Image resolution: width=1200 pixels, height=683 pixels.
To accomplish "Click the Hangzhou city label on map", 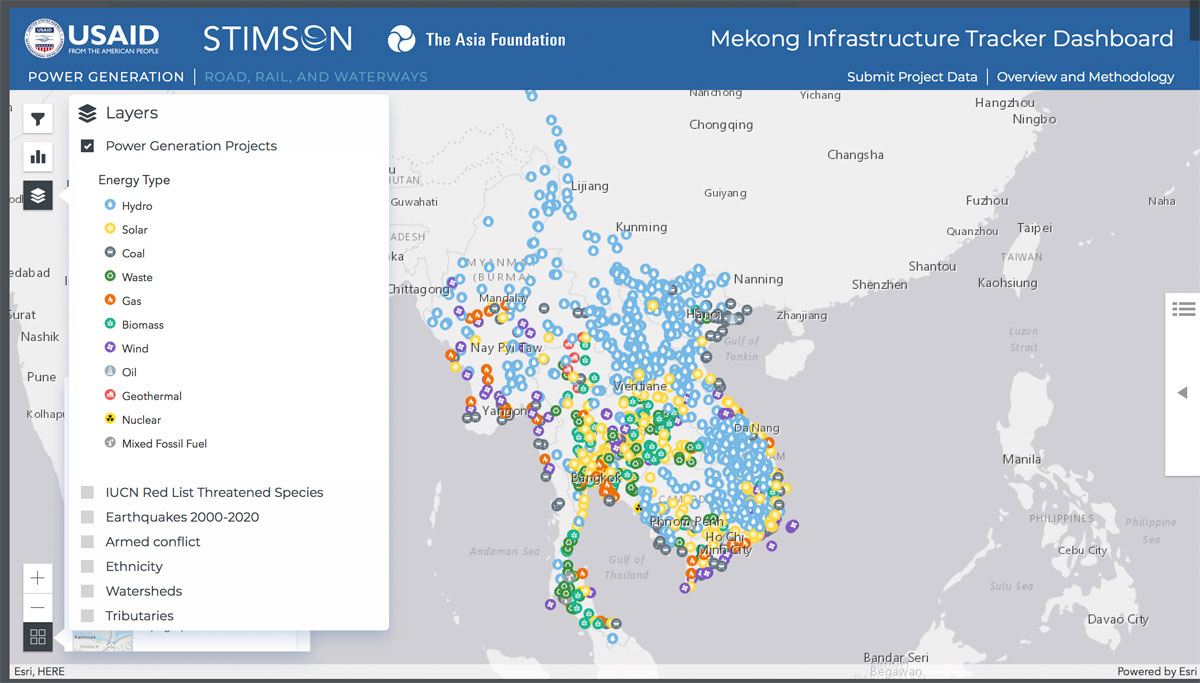I will [x=1005, y=103].
